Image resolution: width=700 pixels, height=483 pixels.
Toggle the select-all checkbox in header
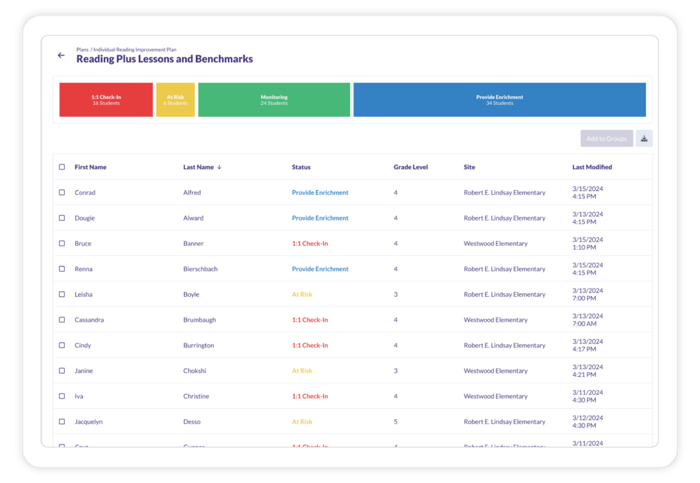[62, 167]
